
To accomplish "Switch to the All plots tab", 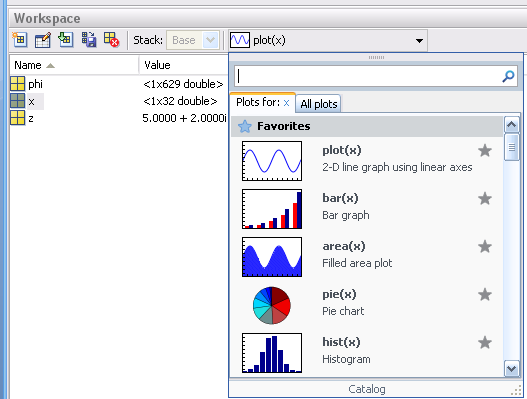I will (x=319, y=104).
